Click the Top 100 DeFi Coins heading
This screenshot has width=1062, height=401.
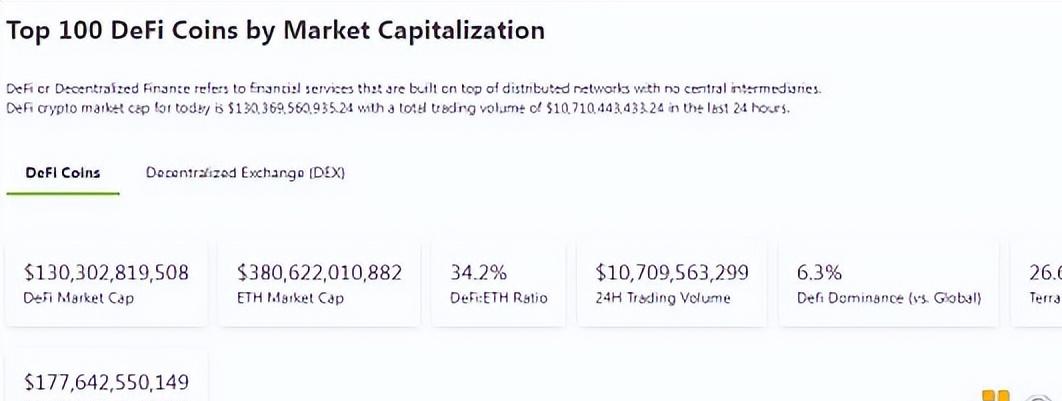point(276,30)
